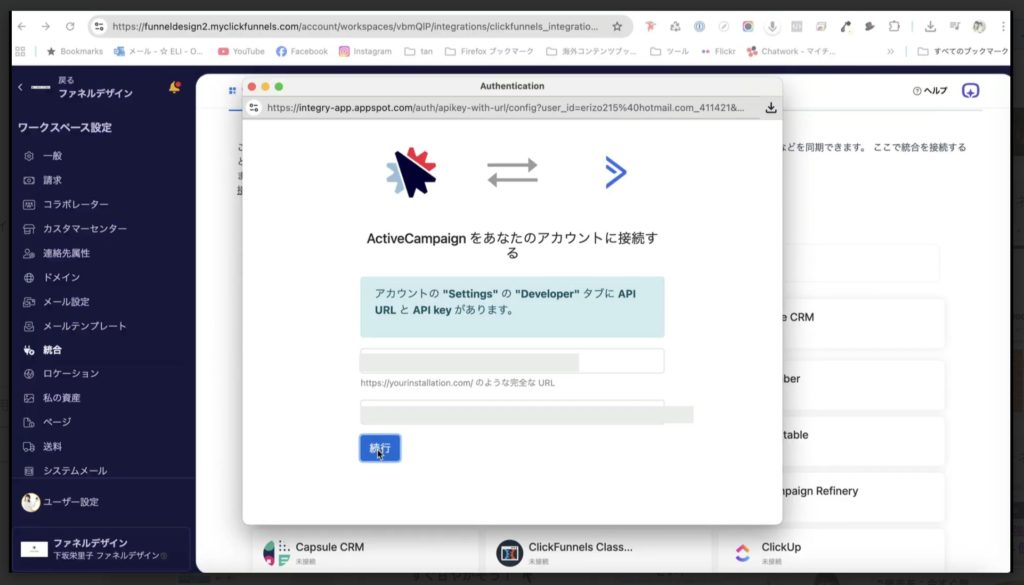Screen dimensions: 1024x585
Task: Click the ClickFunnels Classic logo icon
Action: tap(509, 553)
